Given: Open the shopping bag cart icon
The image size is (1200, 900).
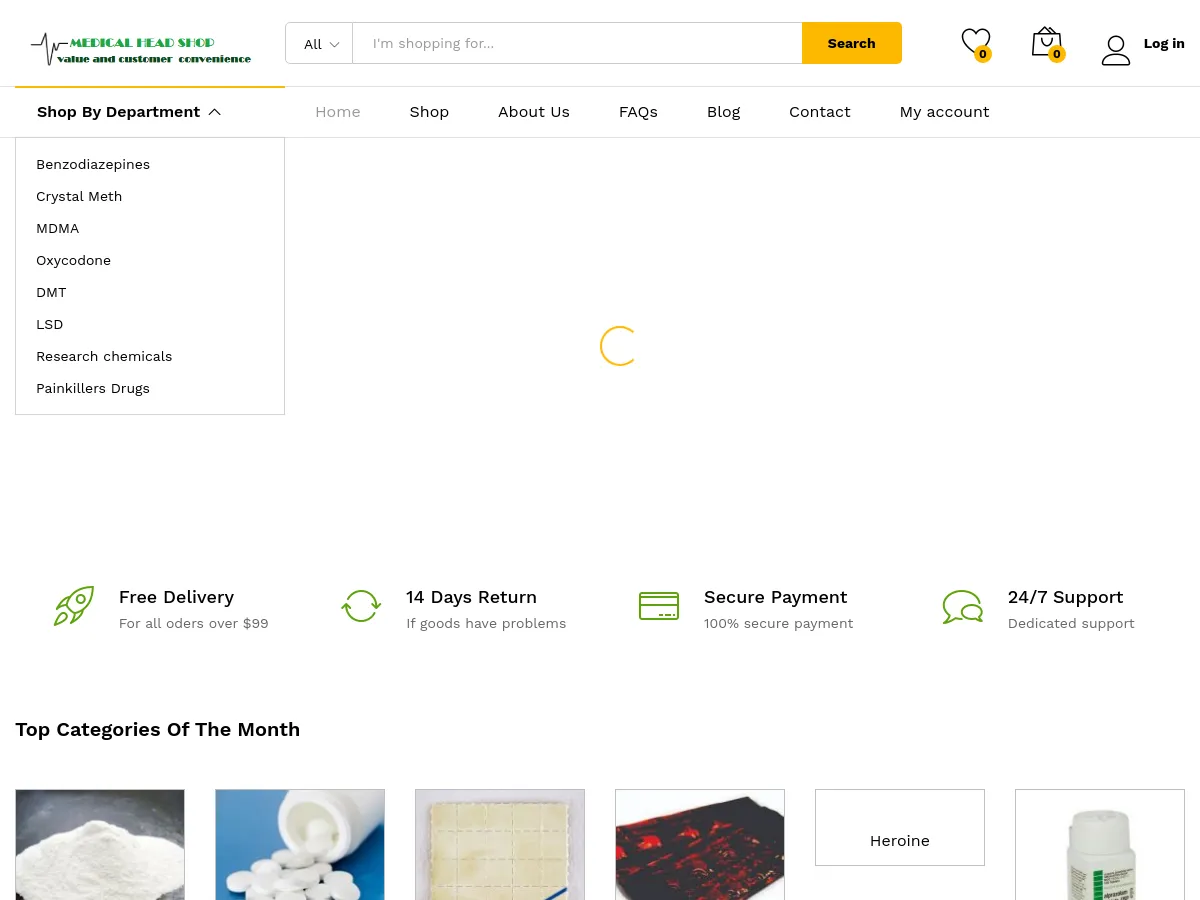Looking at the screenshot, I should [1046, 42].
